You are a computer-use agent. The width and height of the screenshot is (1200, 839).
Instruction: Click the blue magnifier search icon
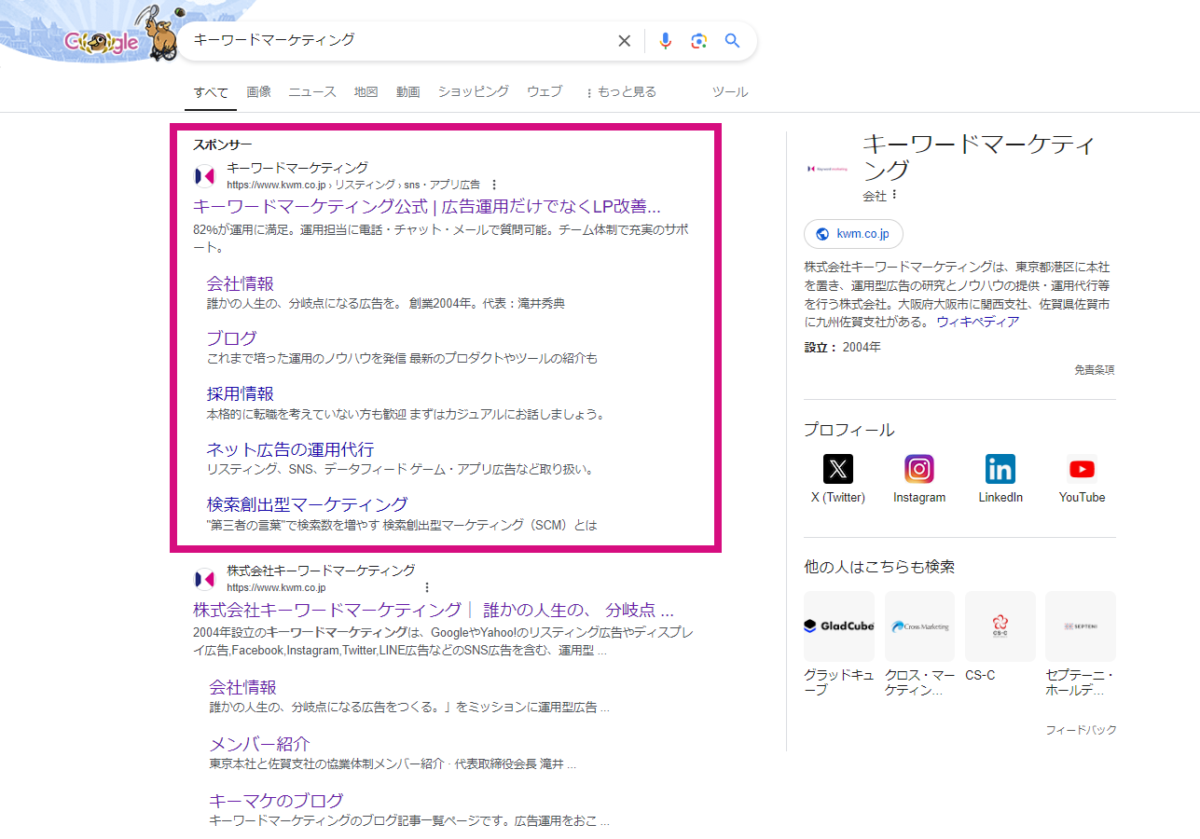[732, 41]
